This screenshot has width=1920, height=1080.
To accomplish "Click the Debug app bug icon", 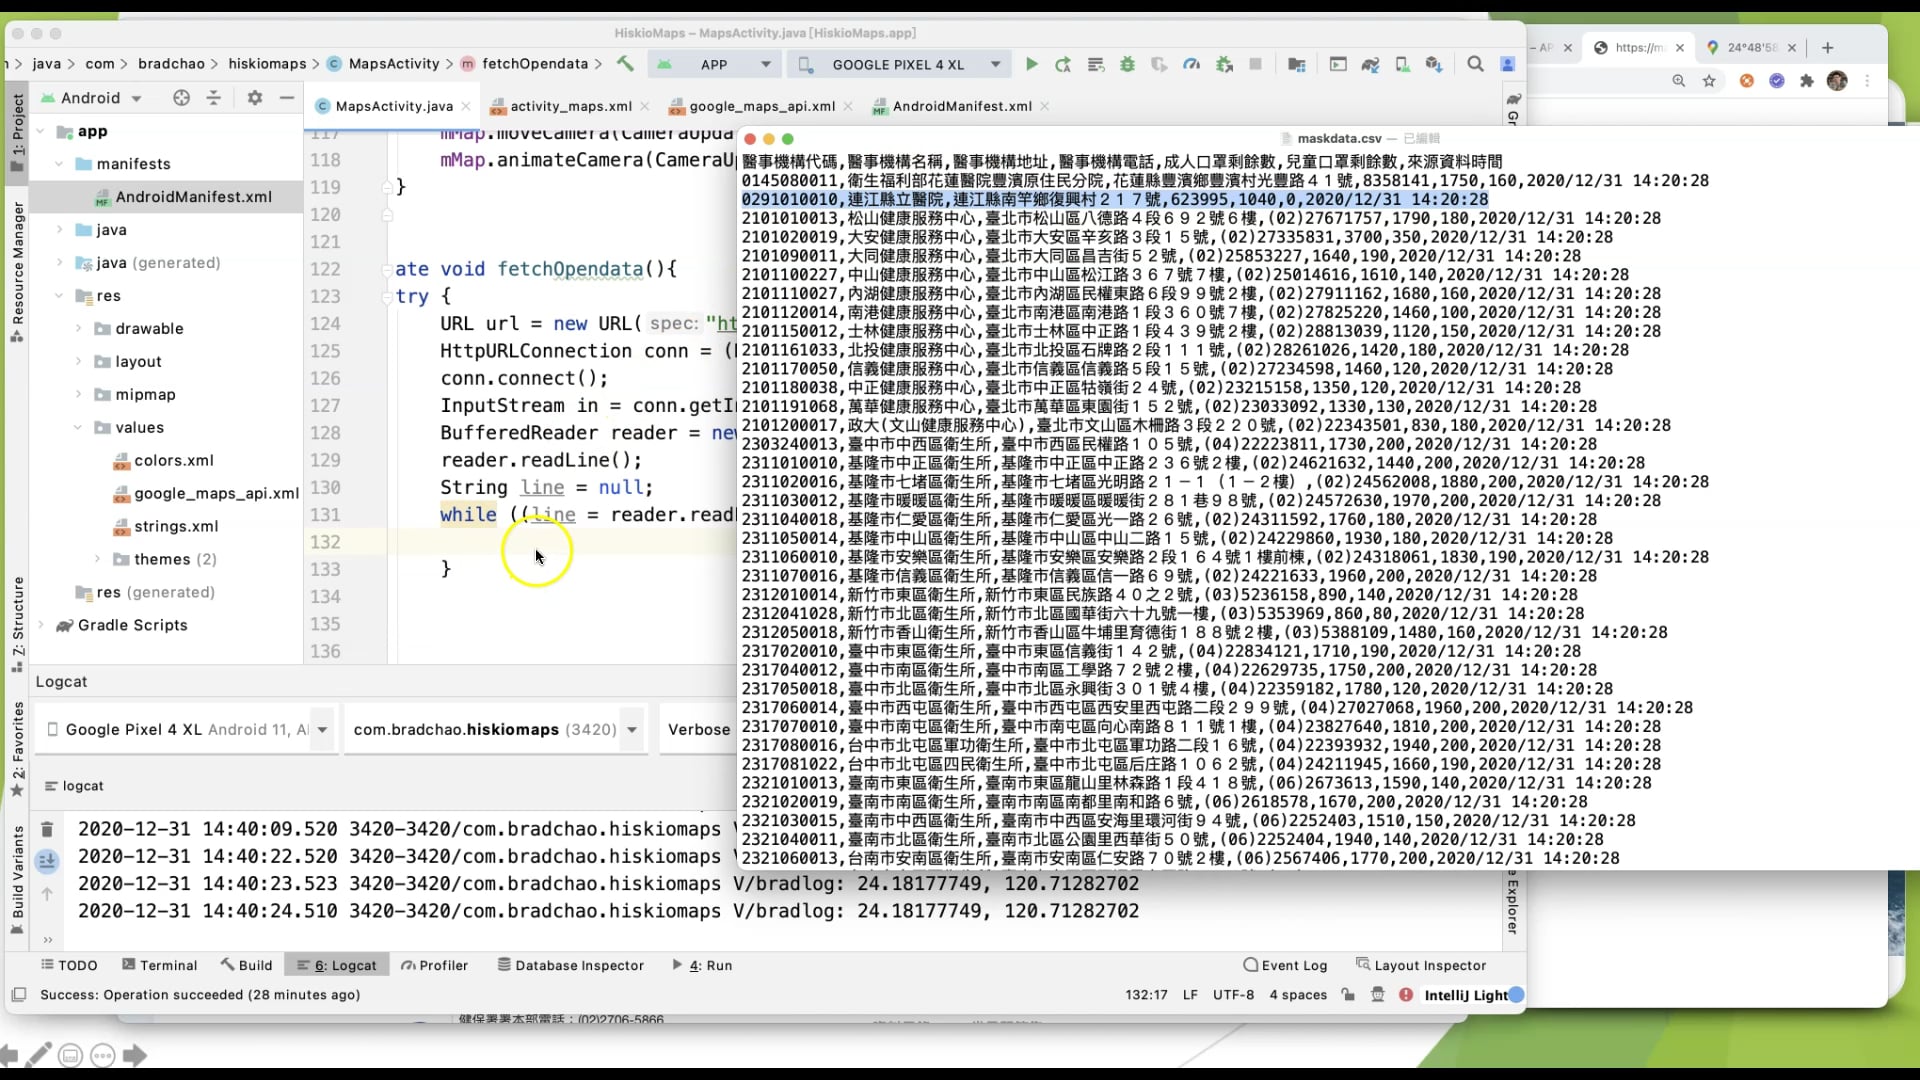I will pyautogui.click(x=1127, y=64).
